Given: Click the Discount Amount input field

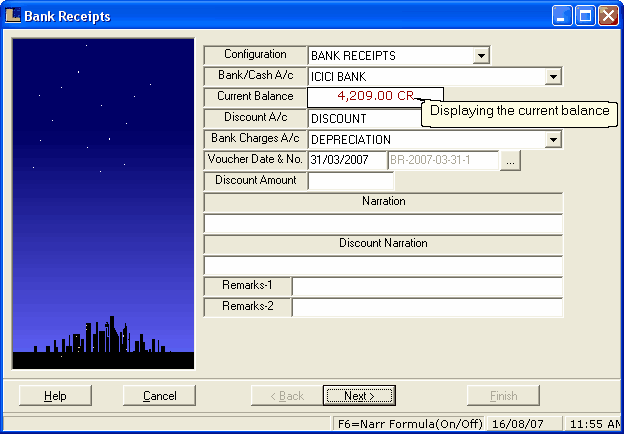Looking at the screenshot, I should (351, 181).
